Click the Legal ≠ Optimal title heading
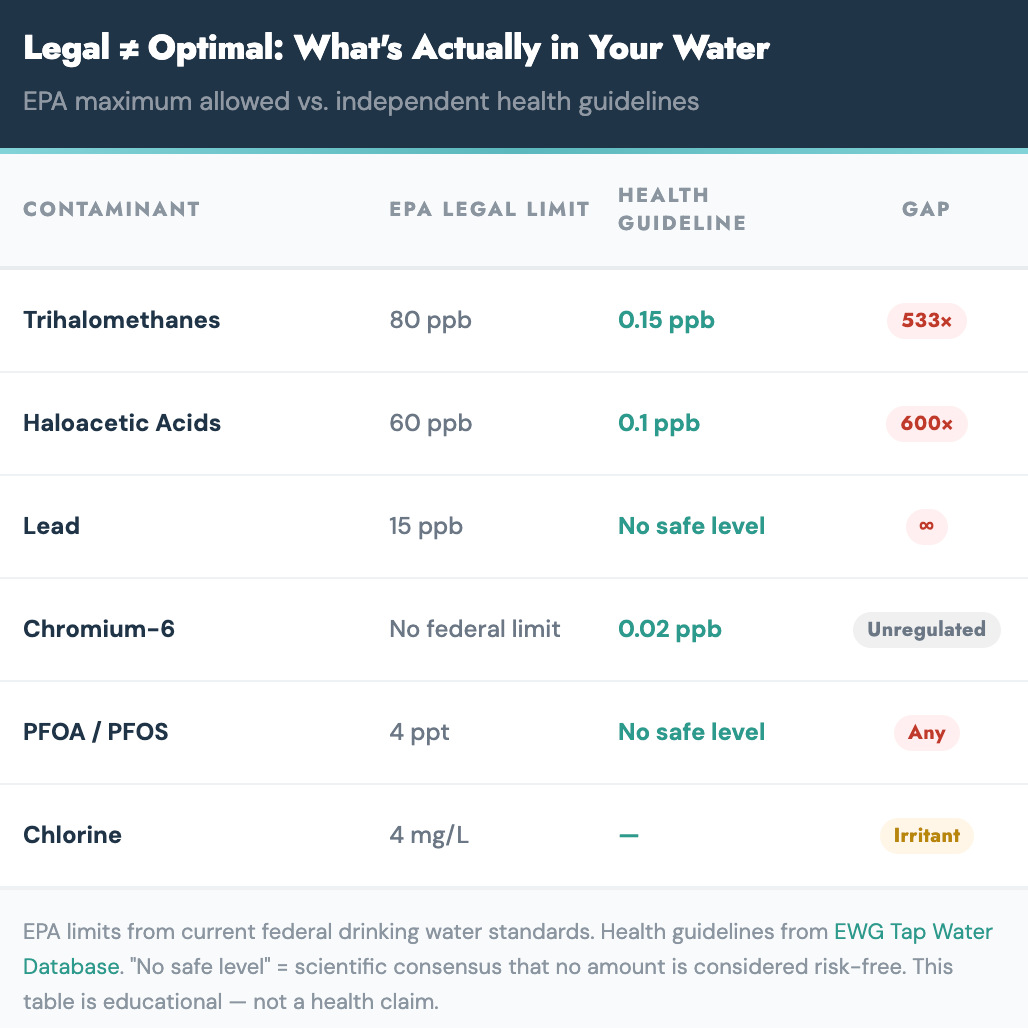This screenshot has width=1028, height=1028. coord(396,48)
